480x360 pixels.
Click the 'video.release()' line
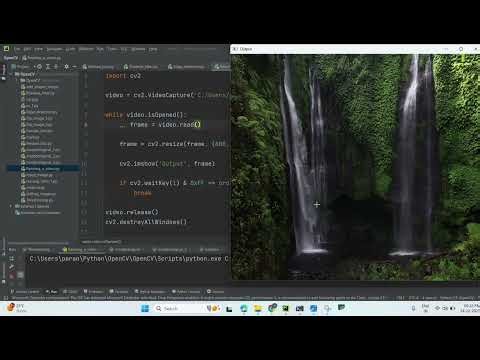click(132, 212)
